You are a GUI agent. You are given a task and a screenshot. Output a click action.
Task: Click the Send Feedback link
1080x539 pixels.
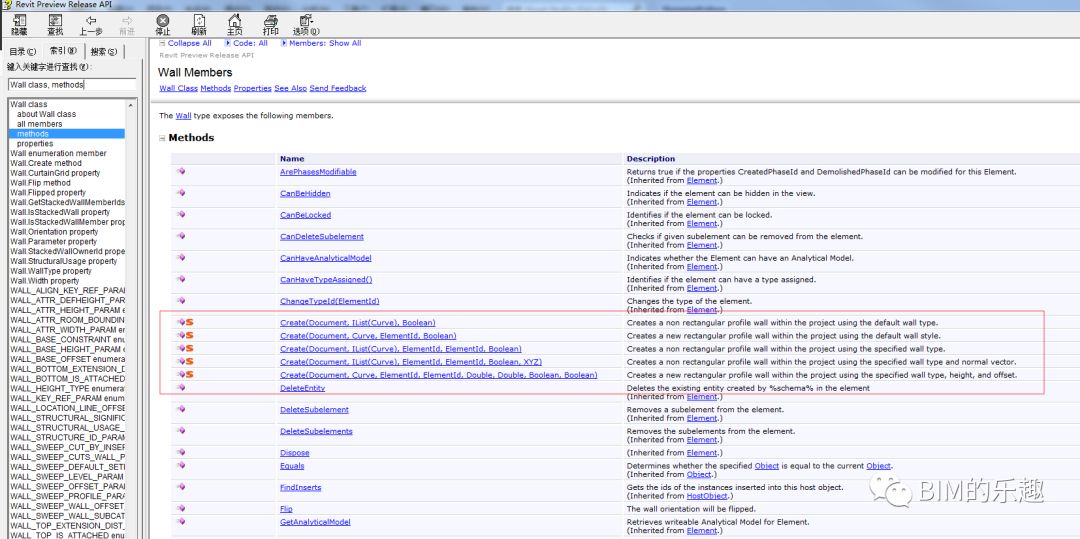coord(338,88)
